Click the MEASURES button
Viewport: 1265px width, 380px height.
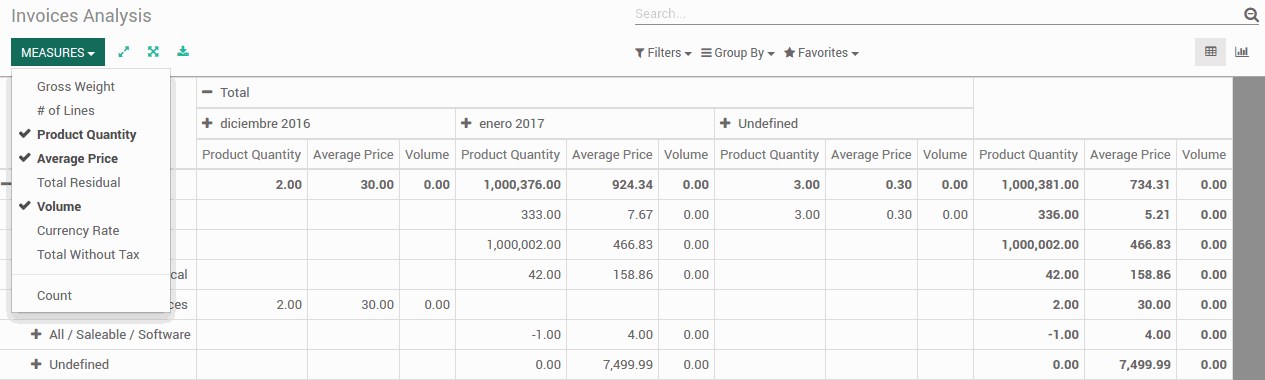58,52
